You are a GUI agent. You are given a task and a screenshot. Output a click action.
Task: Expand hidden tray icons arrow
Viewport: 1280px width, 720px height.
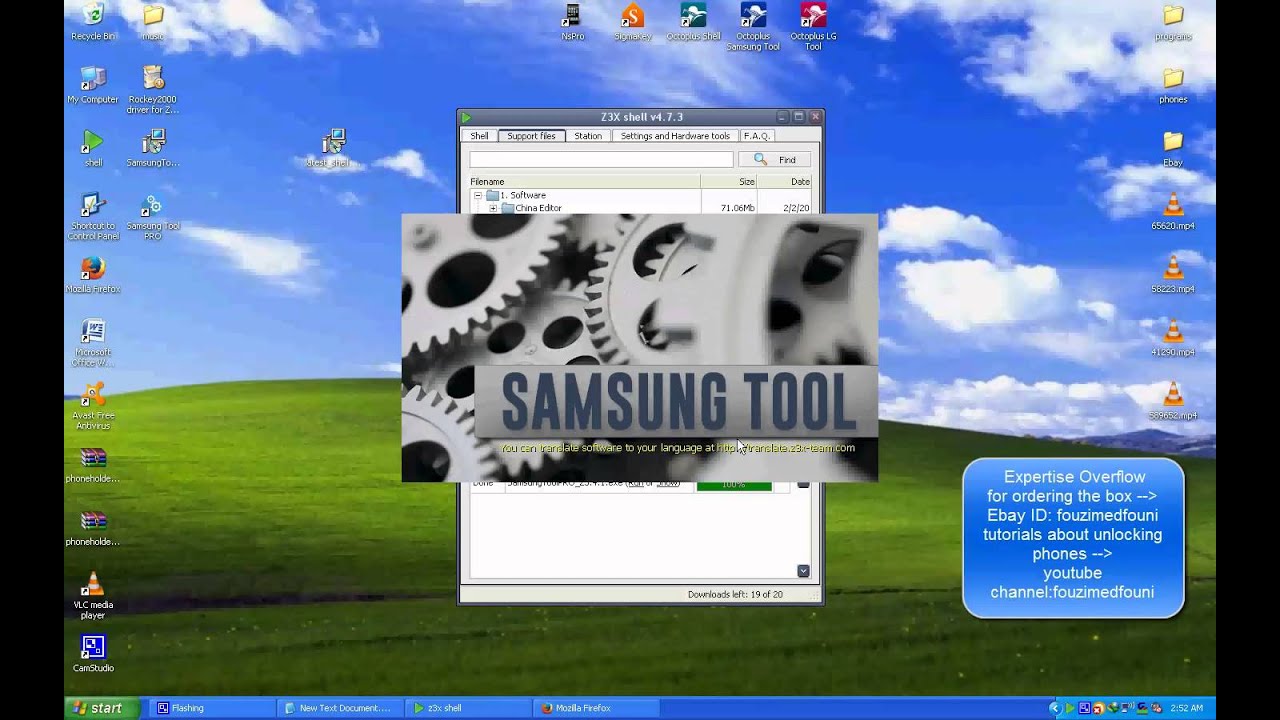pyautogui.click(x=1054, y=708)
